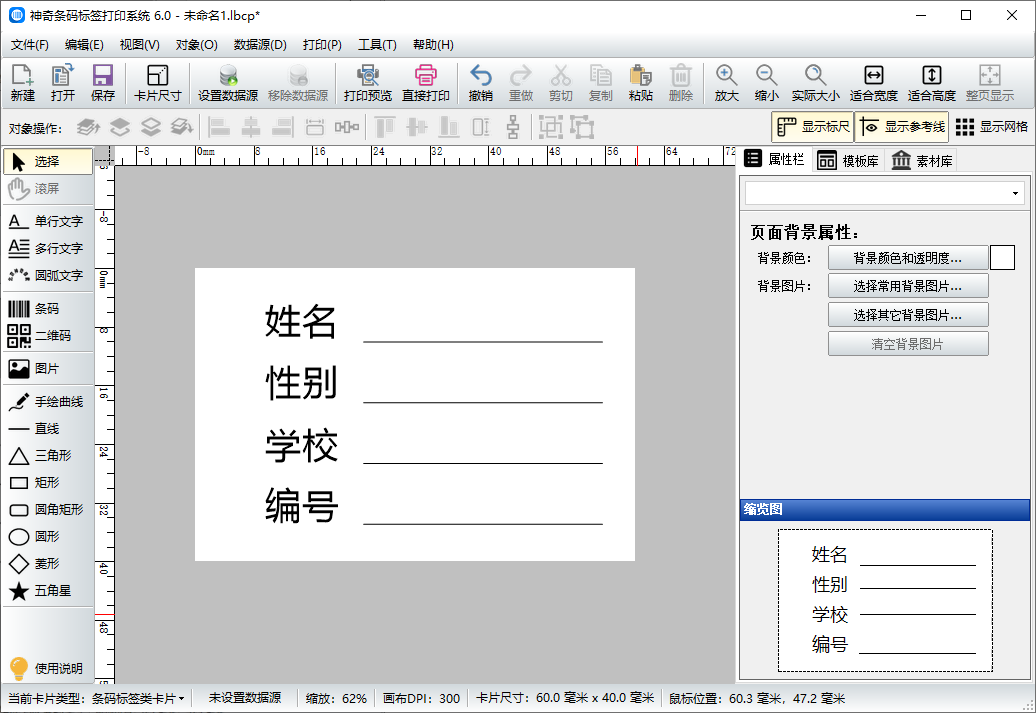
Task: Click 选择常用背景图片 button
Action: (x=907, y=286)
